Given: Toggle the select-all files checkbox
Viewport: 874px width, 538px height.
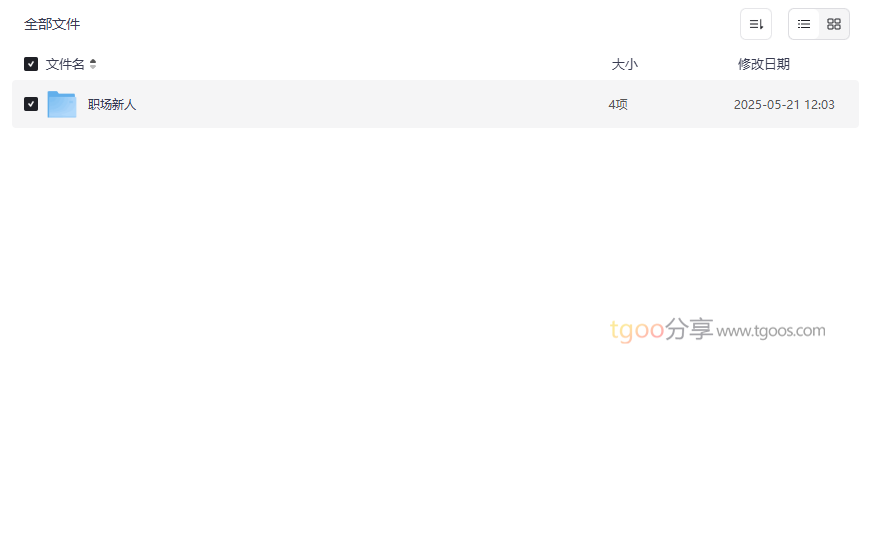Looking at the screenshot, I should (31, 64).
